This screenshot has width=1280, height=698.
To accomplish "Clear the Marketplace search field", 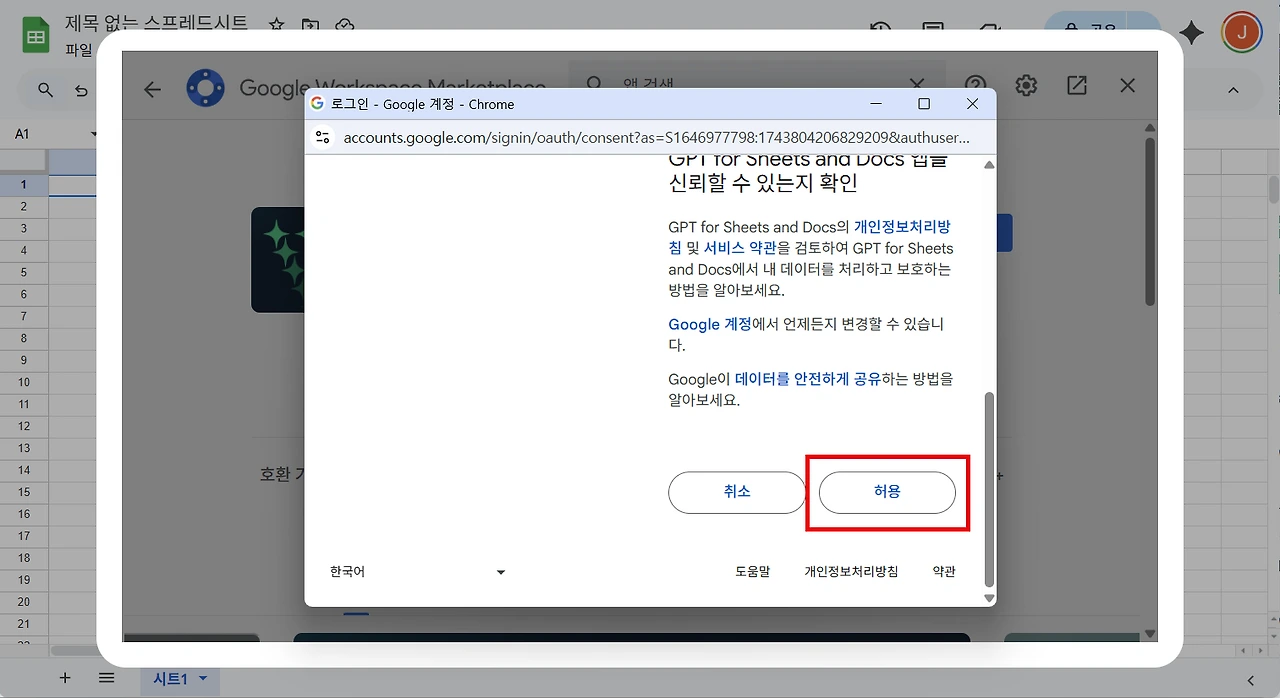I will point(917,85).
